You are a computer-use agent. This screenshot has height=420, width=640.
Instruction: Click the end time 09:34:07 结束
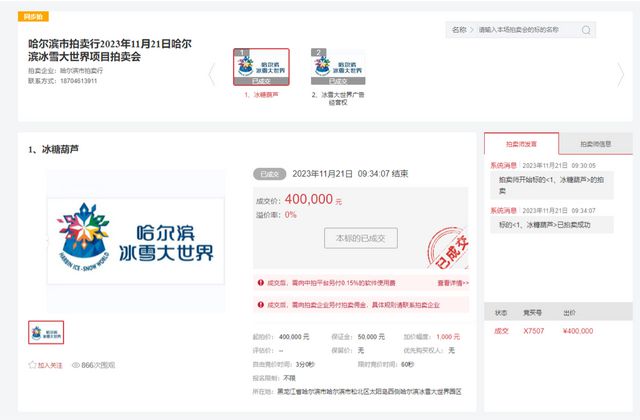tap(383, 174)
